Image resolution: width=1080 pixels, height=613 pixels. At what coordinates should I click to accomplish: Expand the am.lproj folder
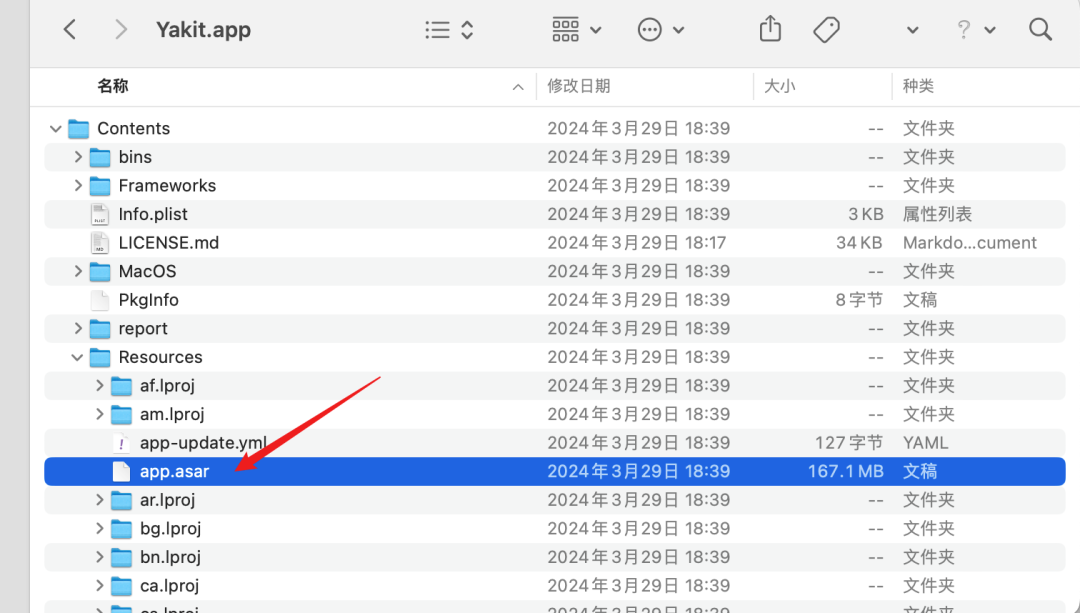coord(99,415)
